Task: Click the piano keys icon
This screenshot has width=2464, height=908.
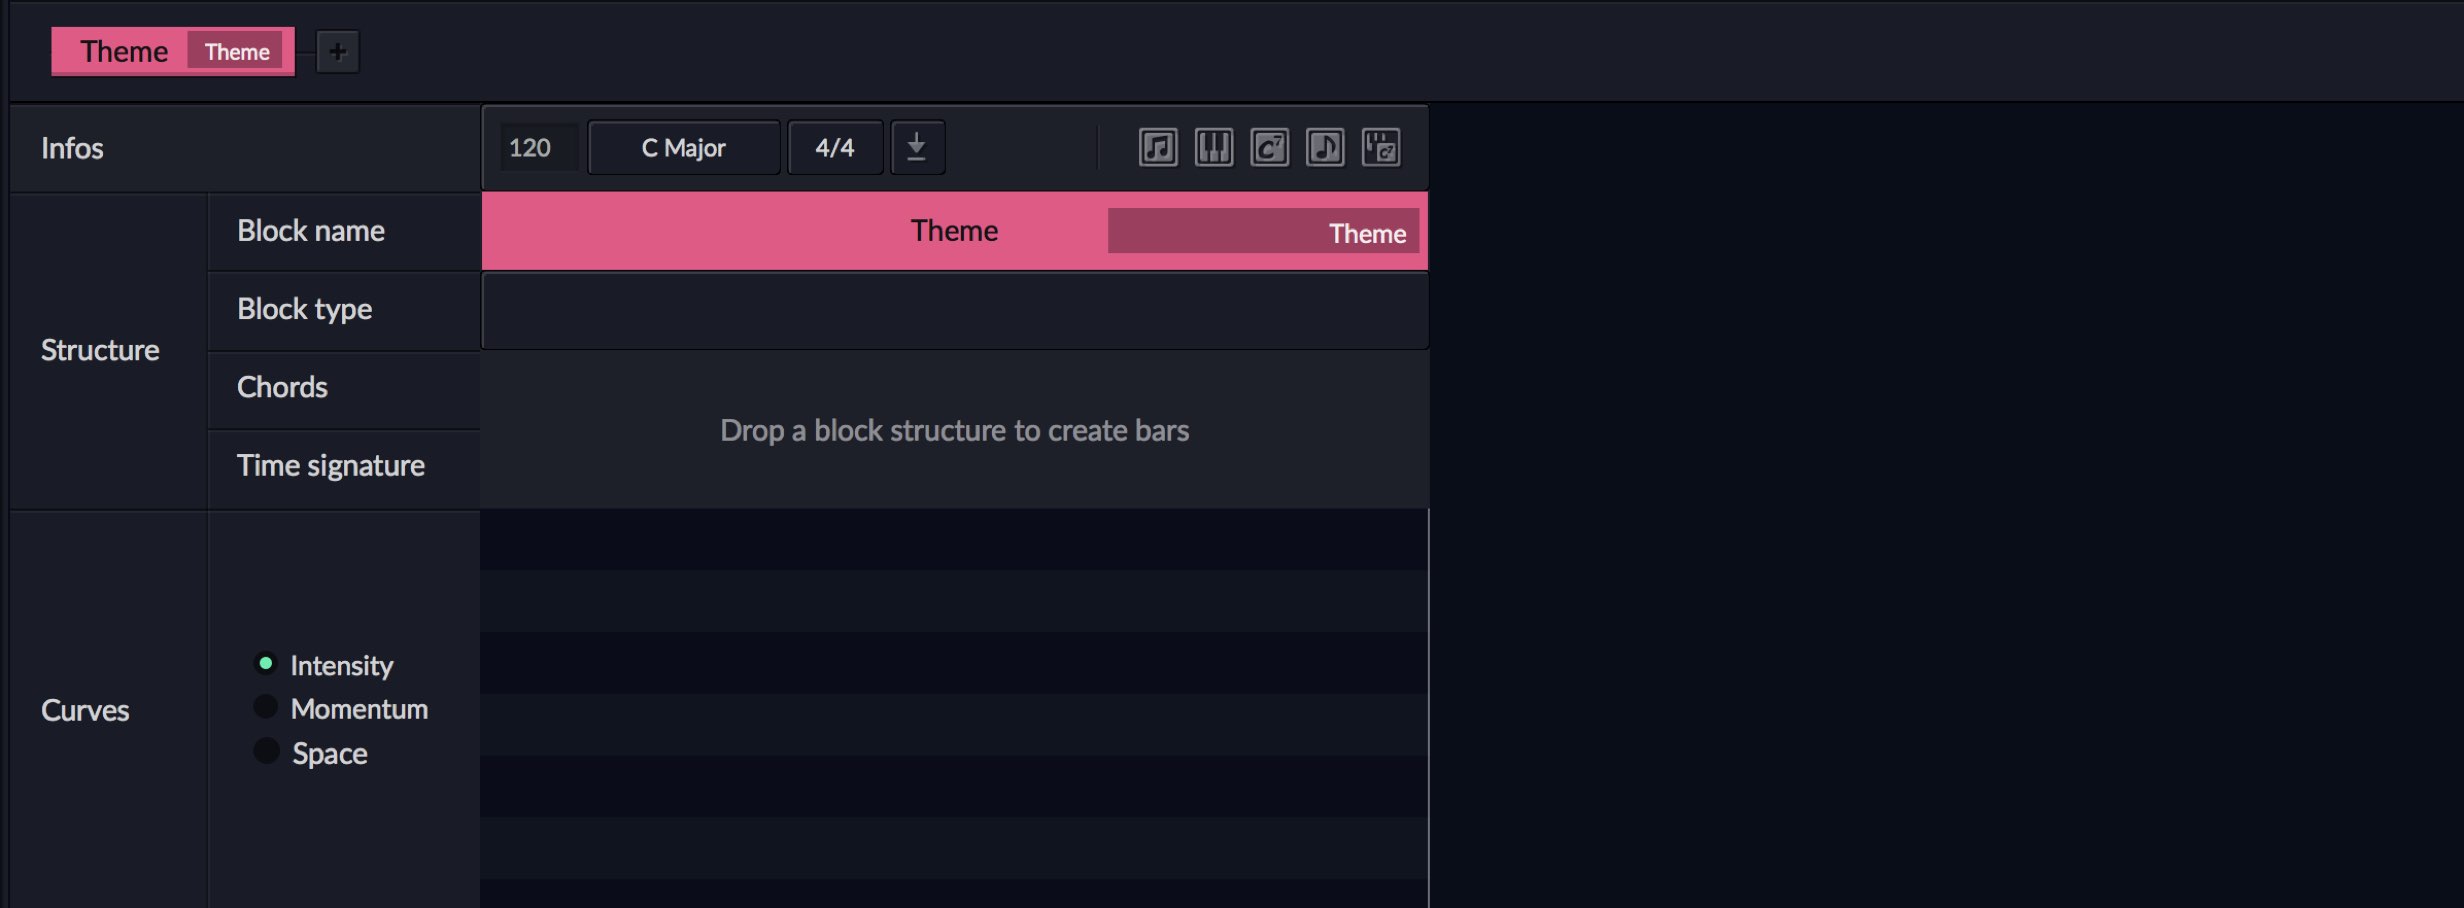Action: pos(1214,148)
